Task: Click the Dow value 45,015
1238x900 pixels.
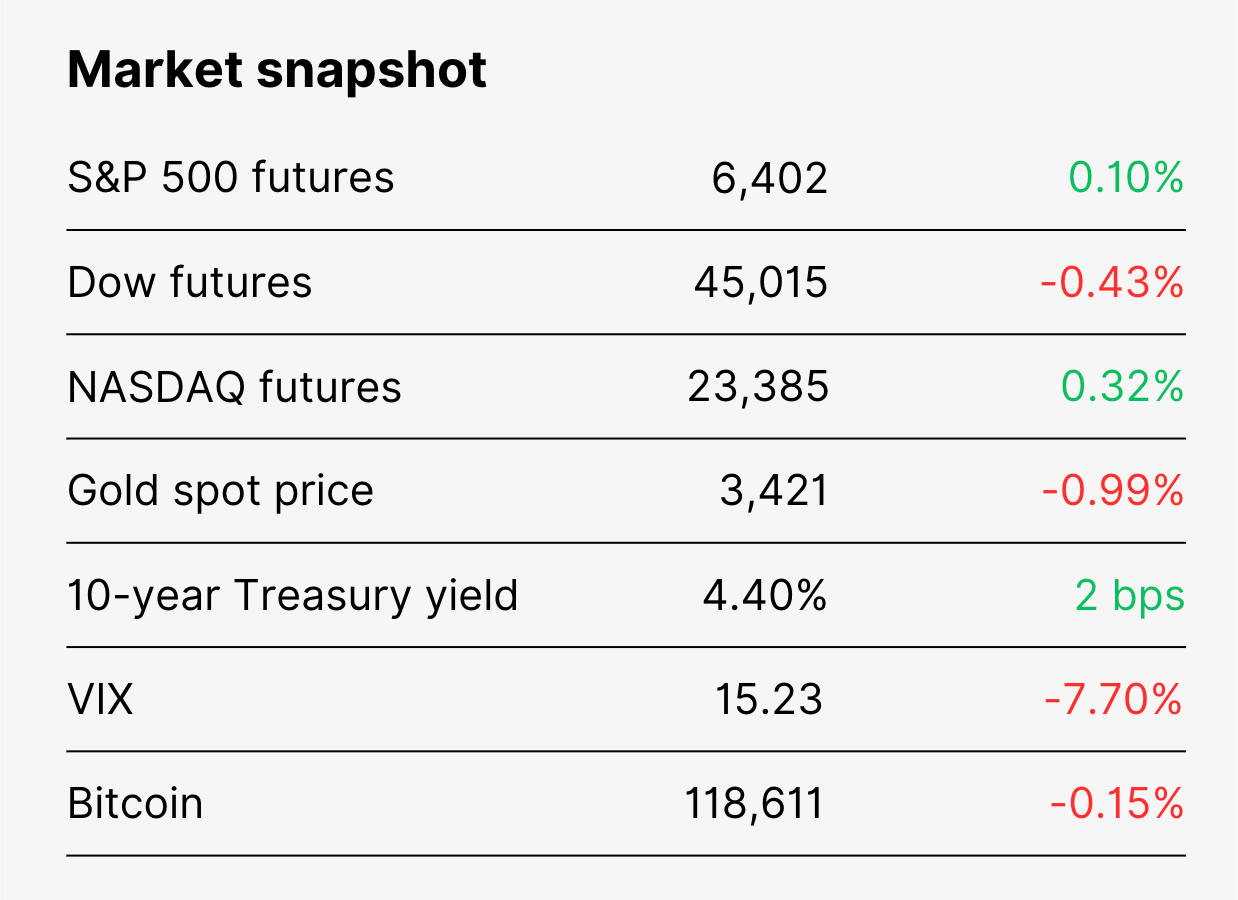Action: pos(761,283)
